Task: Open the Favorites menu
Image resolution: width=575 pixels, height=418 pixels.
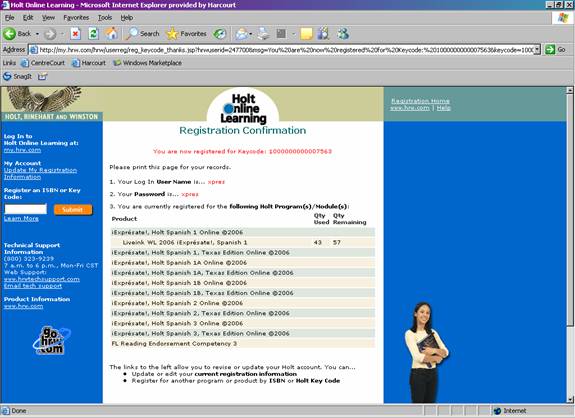Action: click(76, 17)
